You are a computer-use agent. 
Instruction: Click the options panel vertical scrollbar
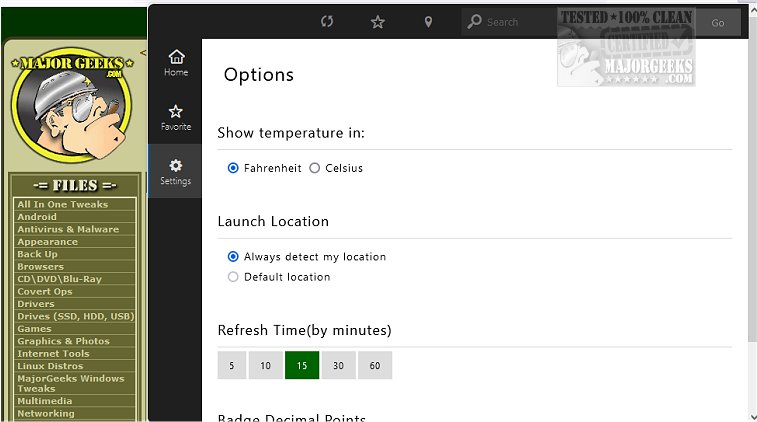pyautogui.click(x=752, y=200)
